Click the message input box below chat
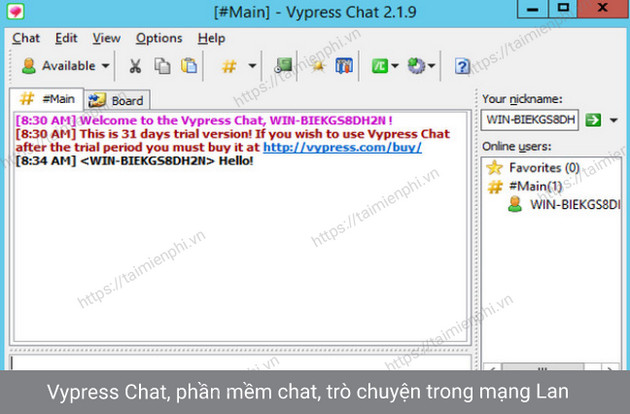The height and width of the screenshot is (414, 630). [x=240, y=362]
